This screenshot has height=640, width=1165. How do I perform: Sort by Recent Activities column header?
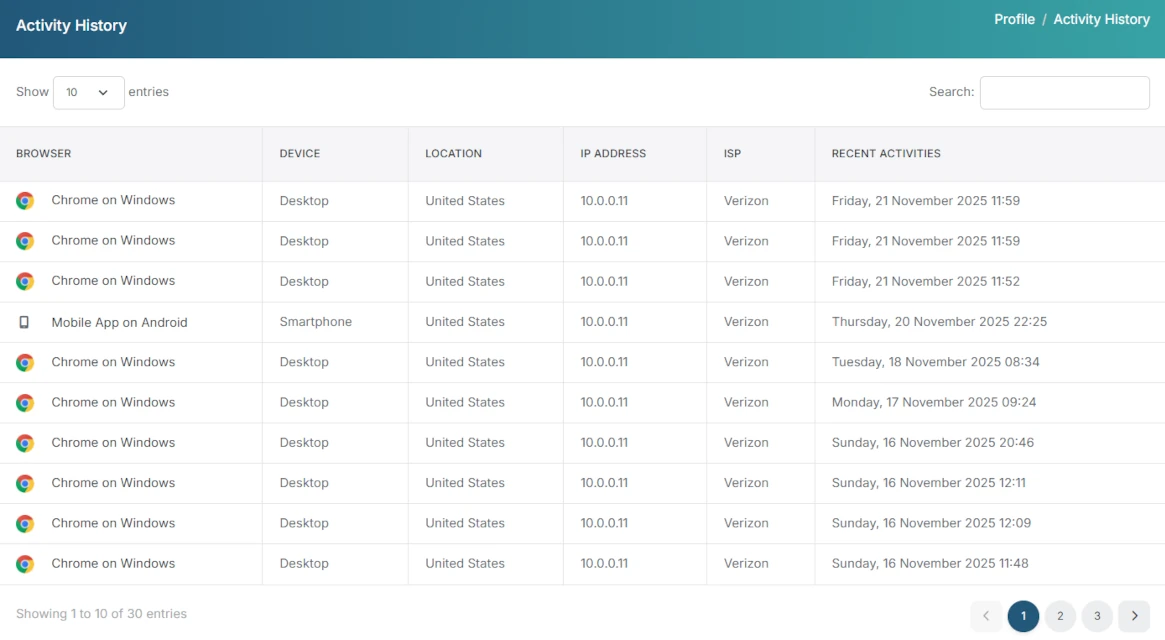[x=886, y=154]
